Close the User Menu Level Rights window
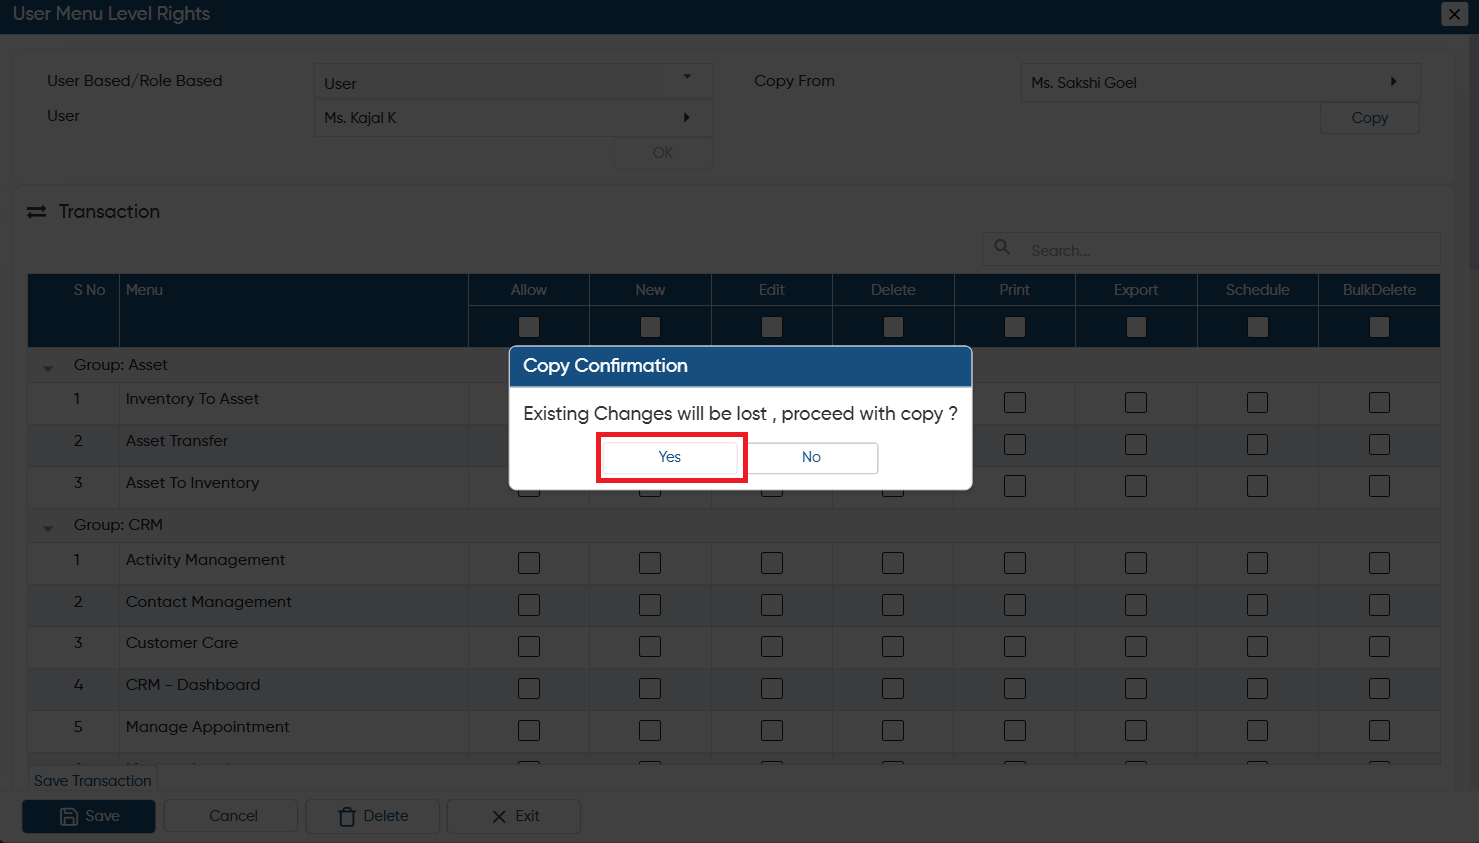This screenshot has width=1479, height=843. (x=1454, y=14)
